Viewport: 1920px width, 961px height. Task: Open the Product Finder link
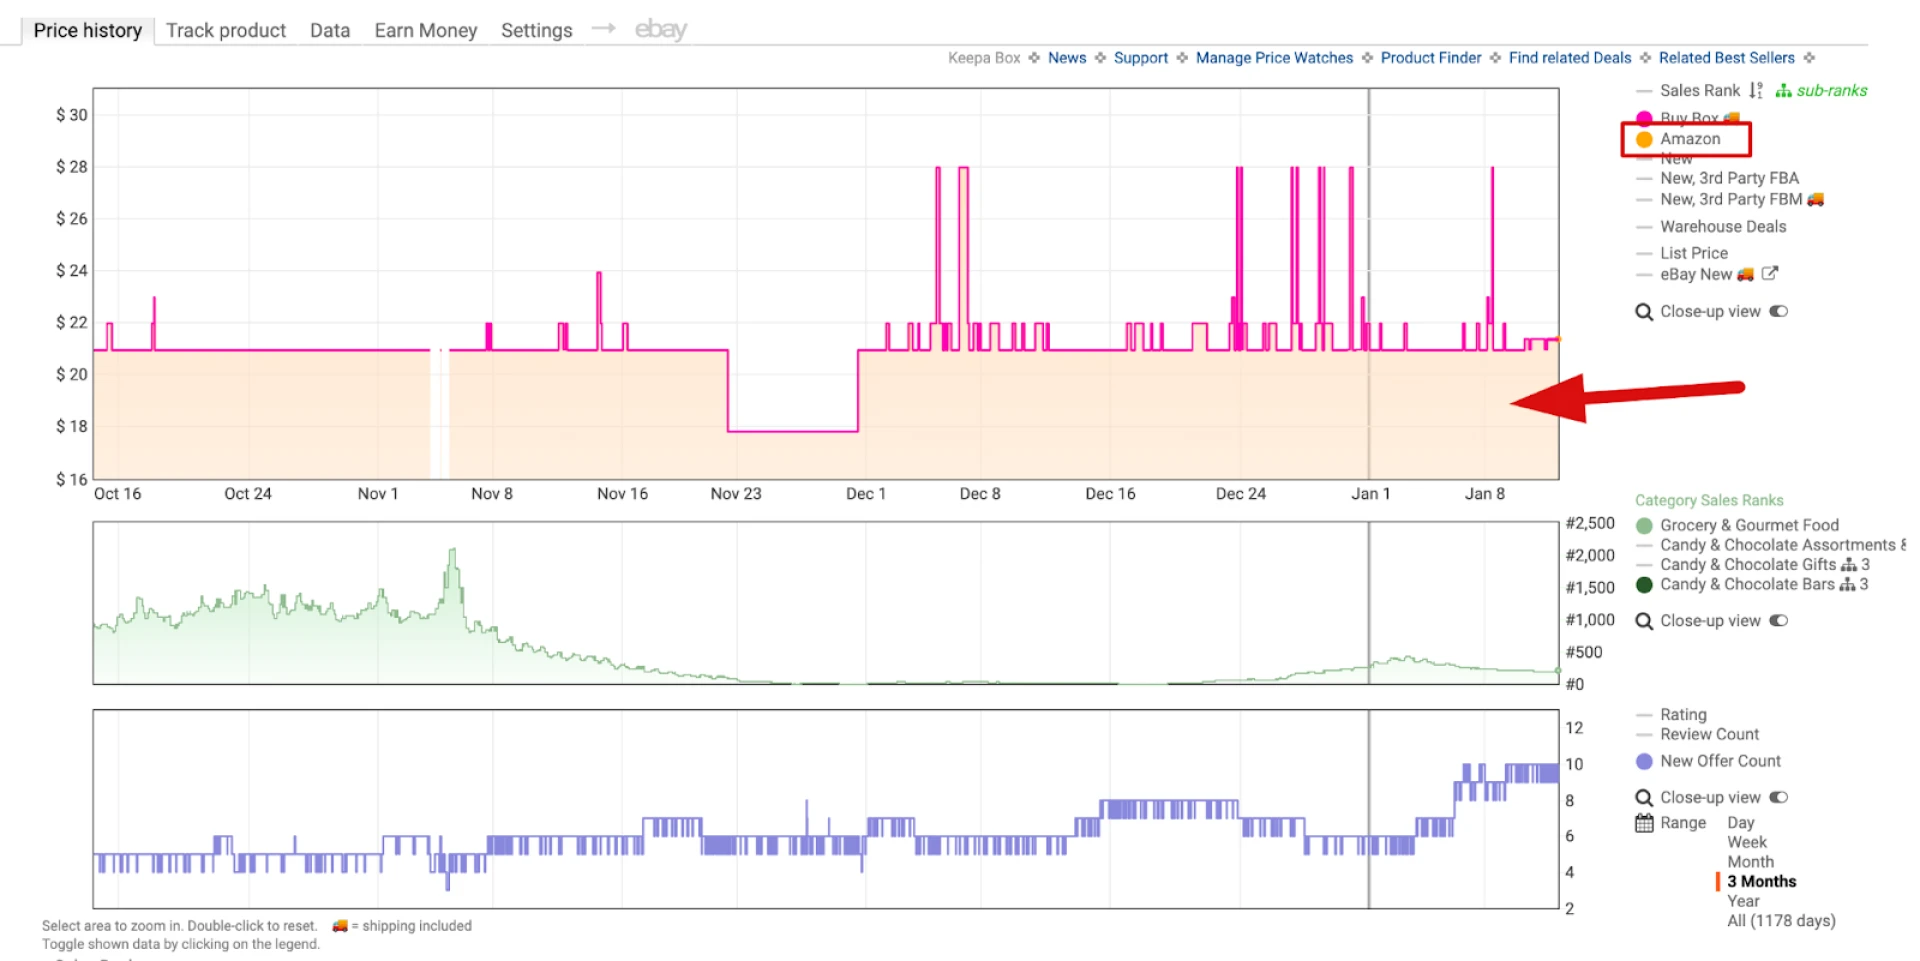tap(1430, 57)
